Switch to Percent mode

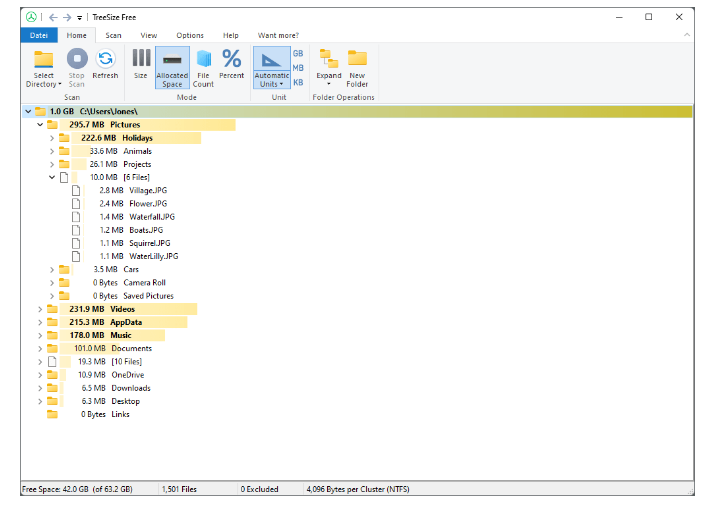(x=231, y=59)
